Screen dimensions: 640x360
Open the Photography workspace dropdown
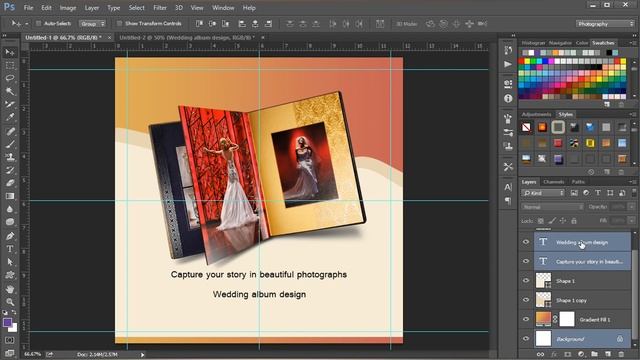tap(605, 24)
